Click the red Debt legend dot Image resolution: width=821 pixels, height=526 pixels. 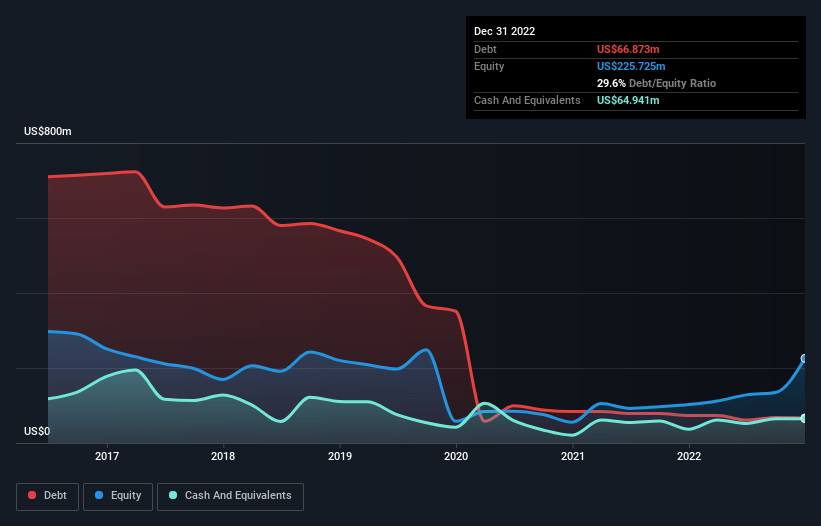coord(32,495)
